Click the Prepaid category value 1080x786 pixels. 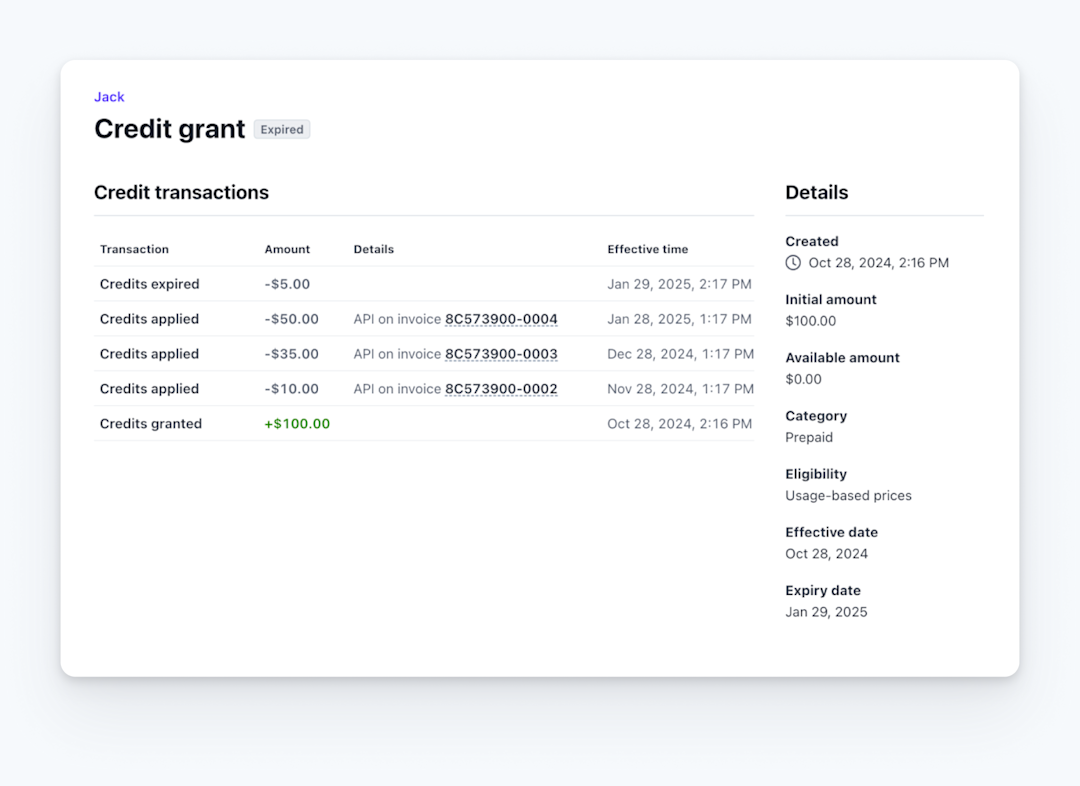pyautogui.click(x=808, y=437)
